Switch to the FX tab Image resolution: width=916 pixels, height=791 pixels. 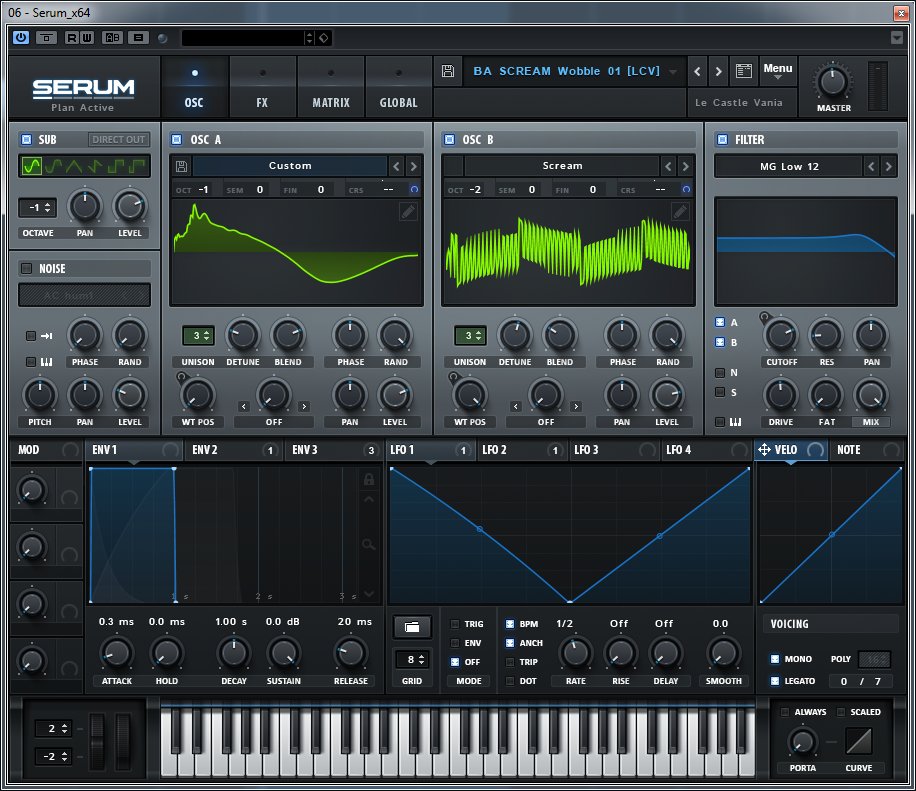[262, 88]
